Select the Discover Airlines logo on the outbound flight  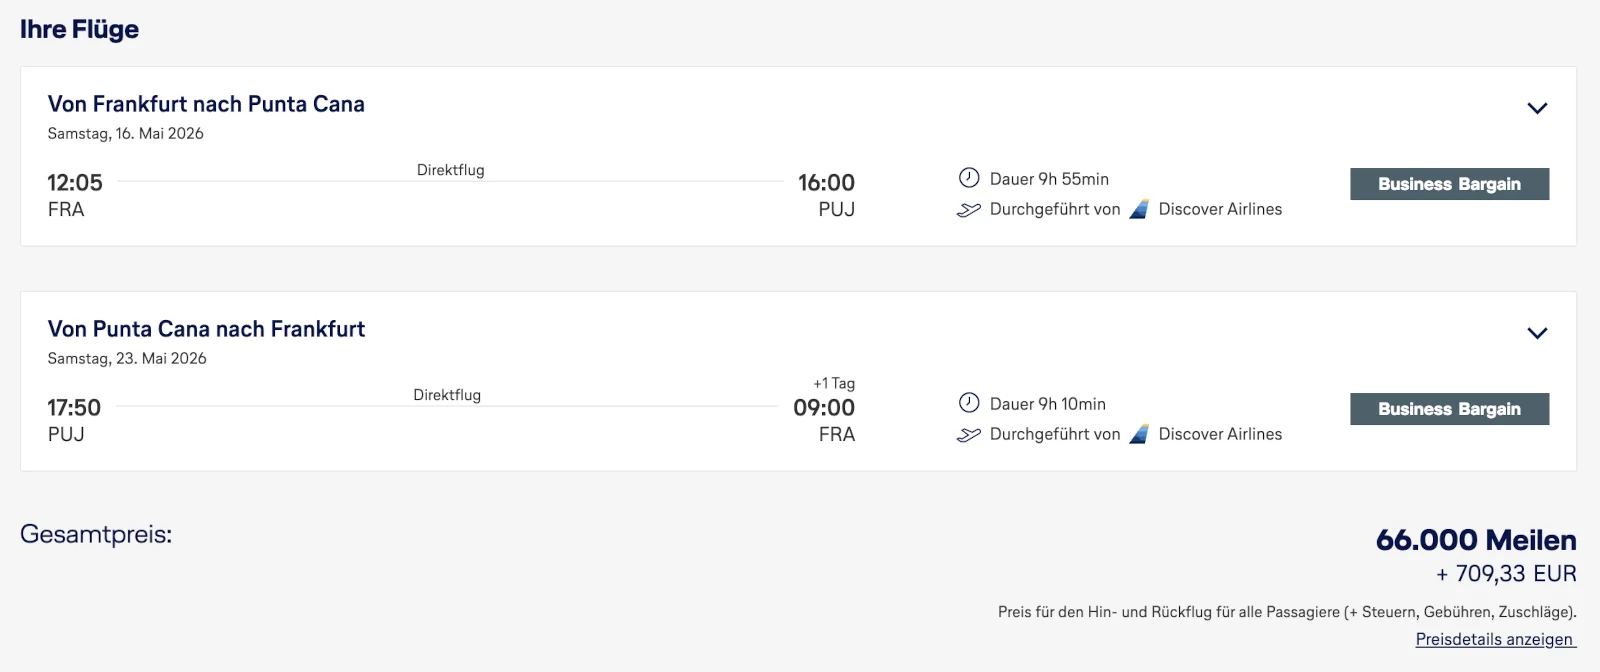click(x=1140, y=208)
